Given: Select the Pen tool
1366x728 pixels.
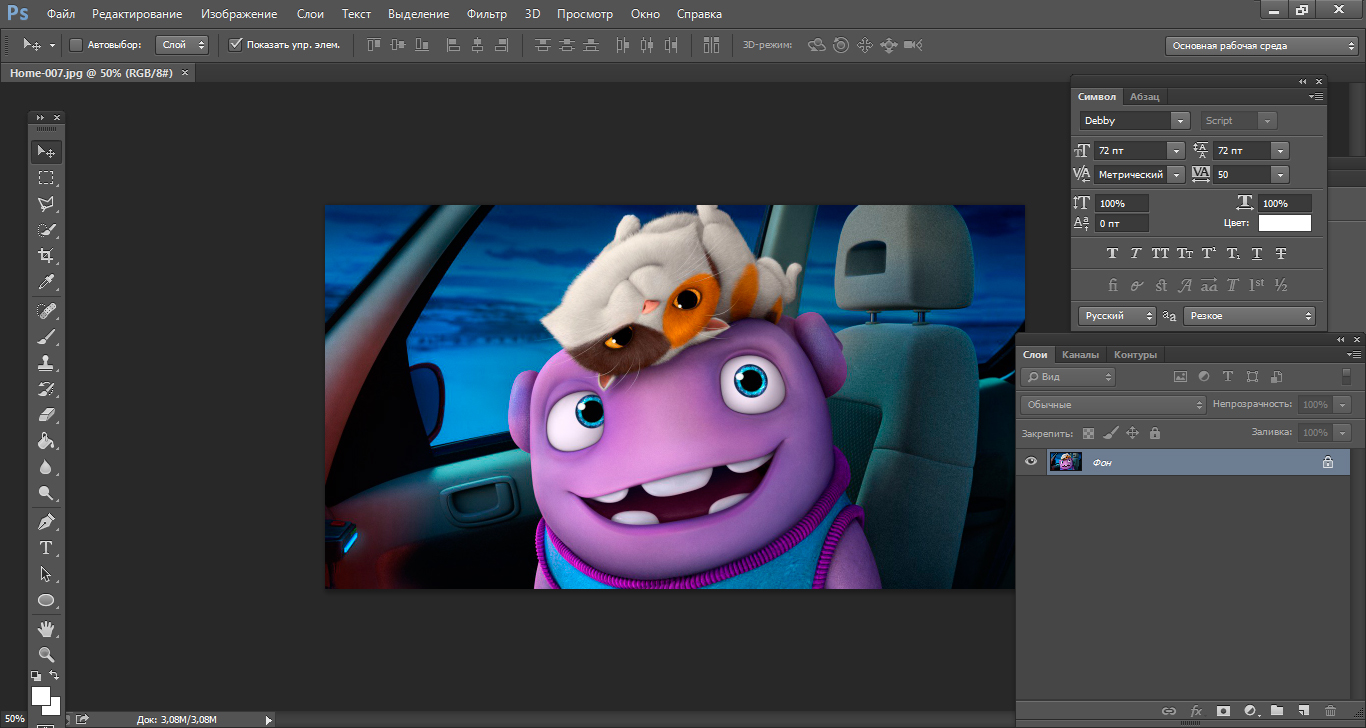Looking at the screenshot, I should click(x=46, y=522).
